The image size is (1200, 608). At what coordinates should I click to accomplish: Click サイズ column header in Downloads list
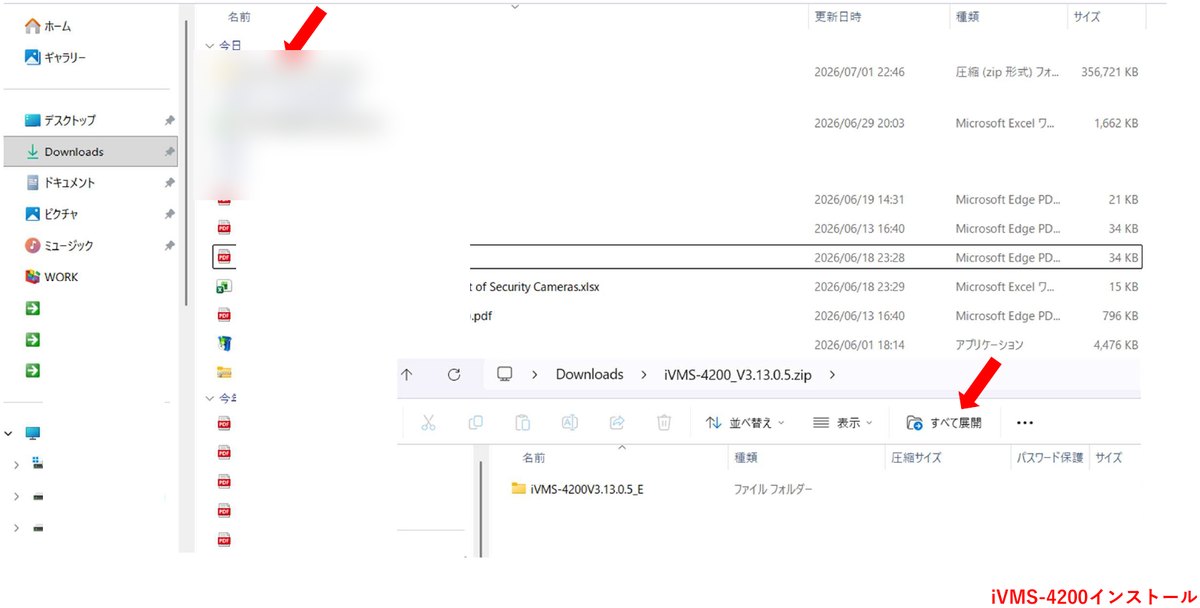1086,17
